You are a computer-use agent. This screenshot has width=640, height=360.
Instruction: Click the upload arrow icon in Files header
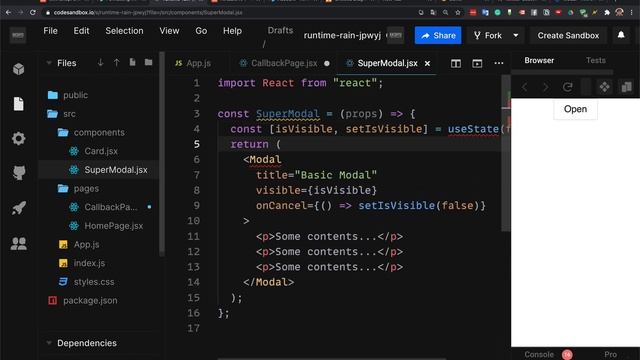(117, 62)
